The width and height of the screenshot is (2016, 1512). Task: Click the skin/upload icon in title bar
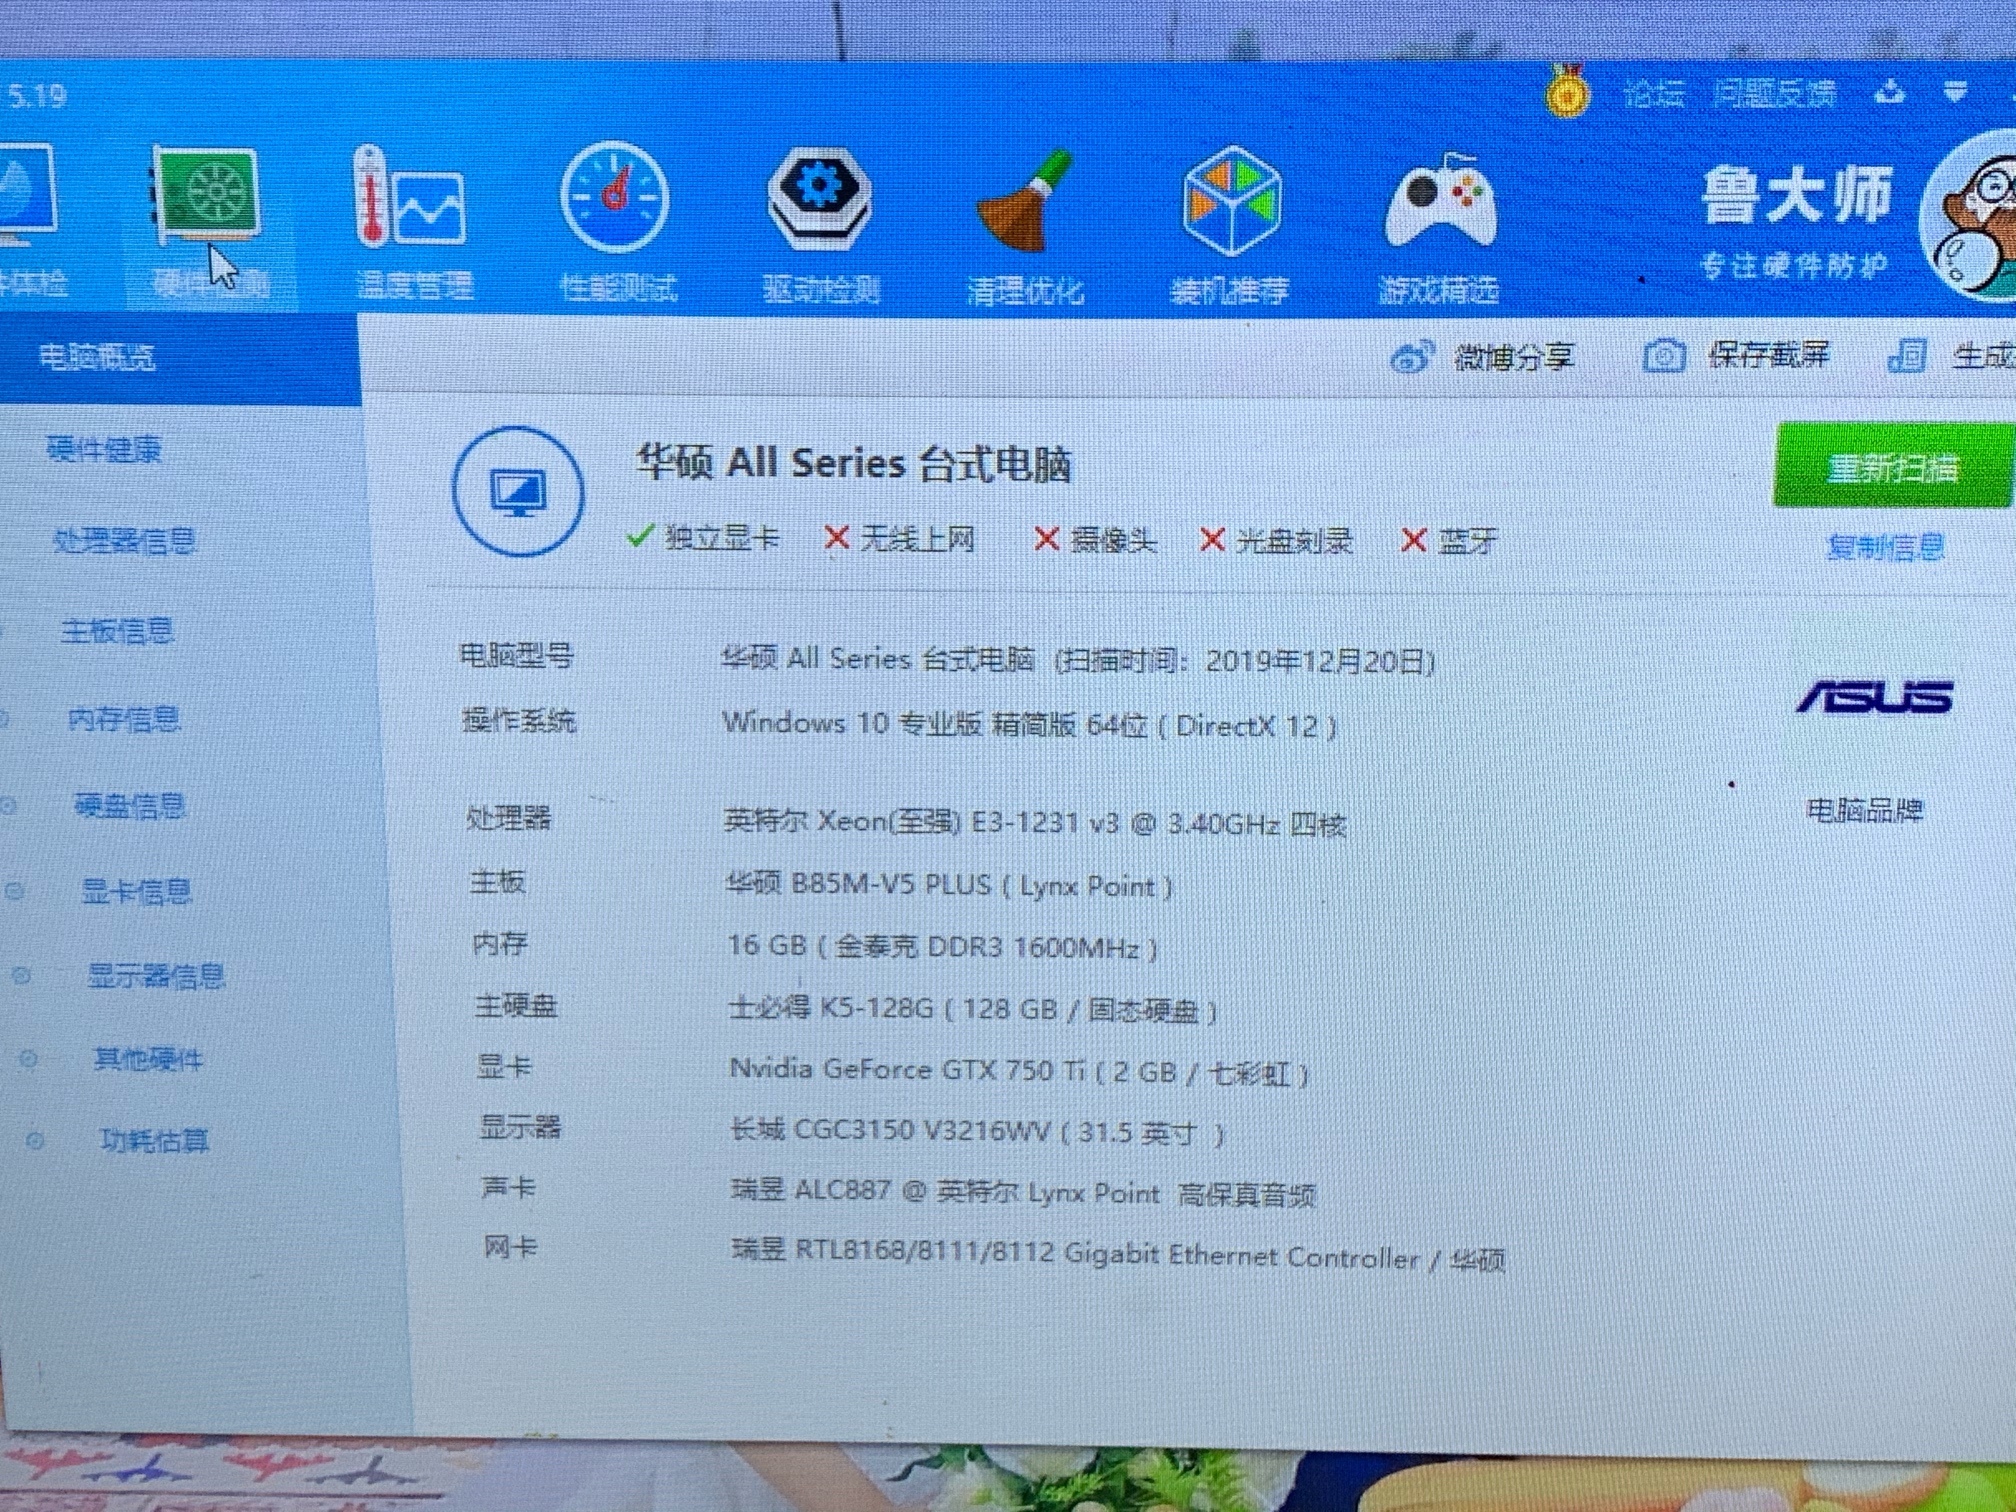pos(1889,93)
